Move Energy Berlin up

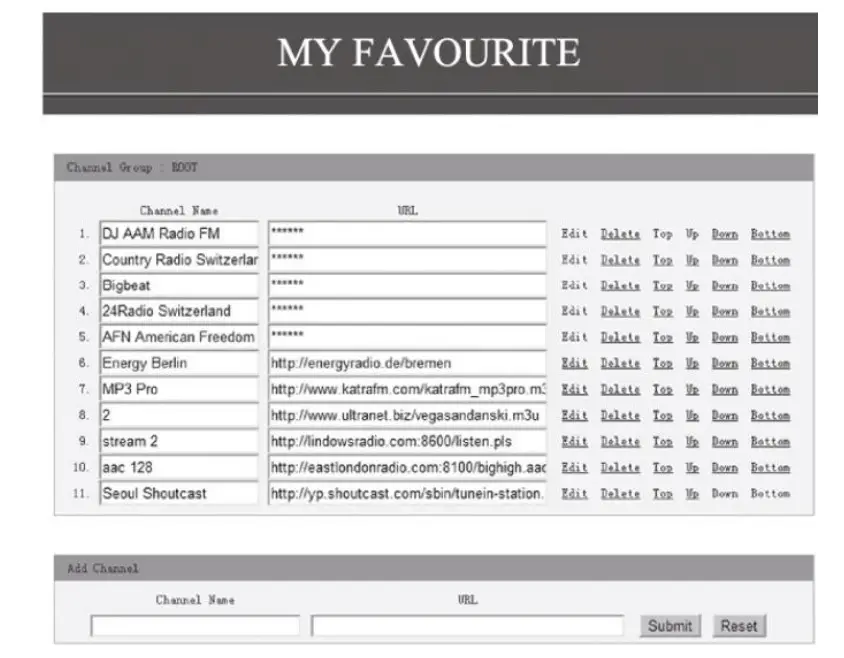(x=692, y=363)
